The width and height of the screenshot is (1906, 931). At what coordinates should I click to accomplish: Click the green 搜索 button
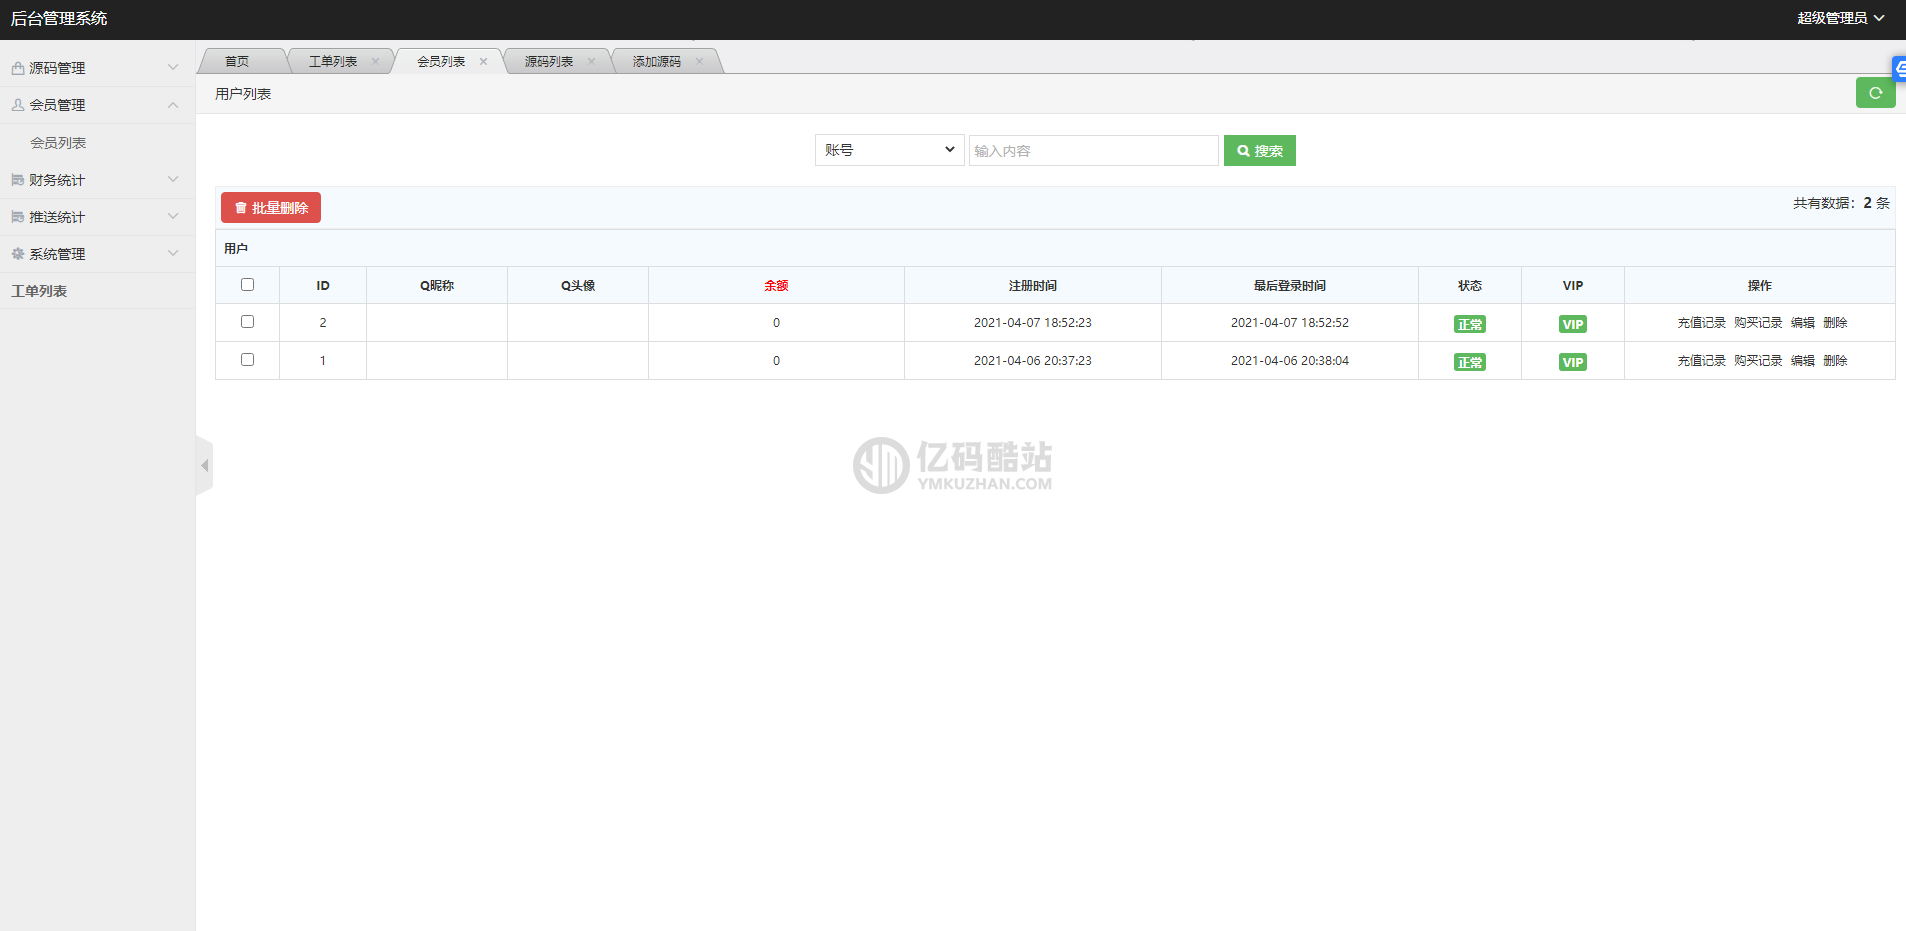tap(1259, 150)
